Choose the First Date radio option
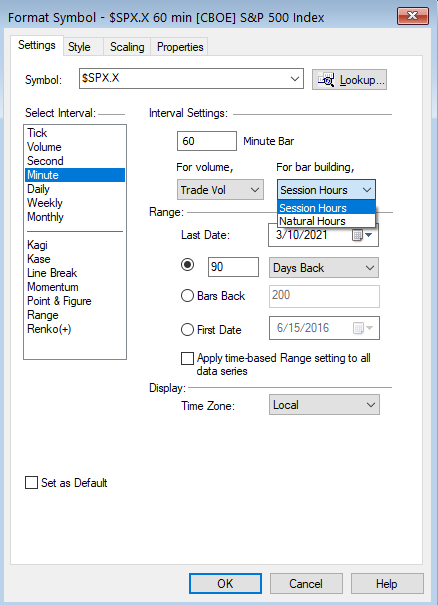 [187, 330]
